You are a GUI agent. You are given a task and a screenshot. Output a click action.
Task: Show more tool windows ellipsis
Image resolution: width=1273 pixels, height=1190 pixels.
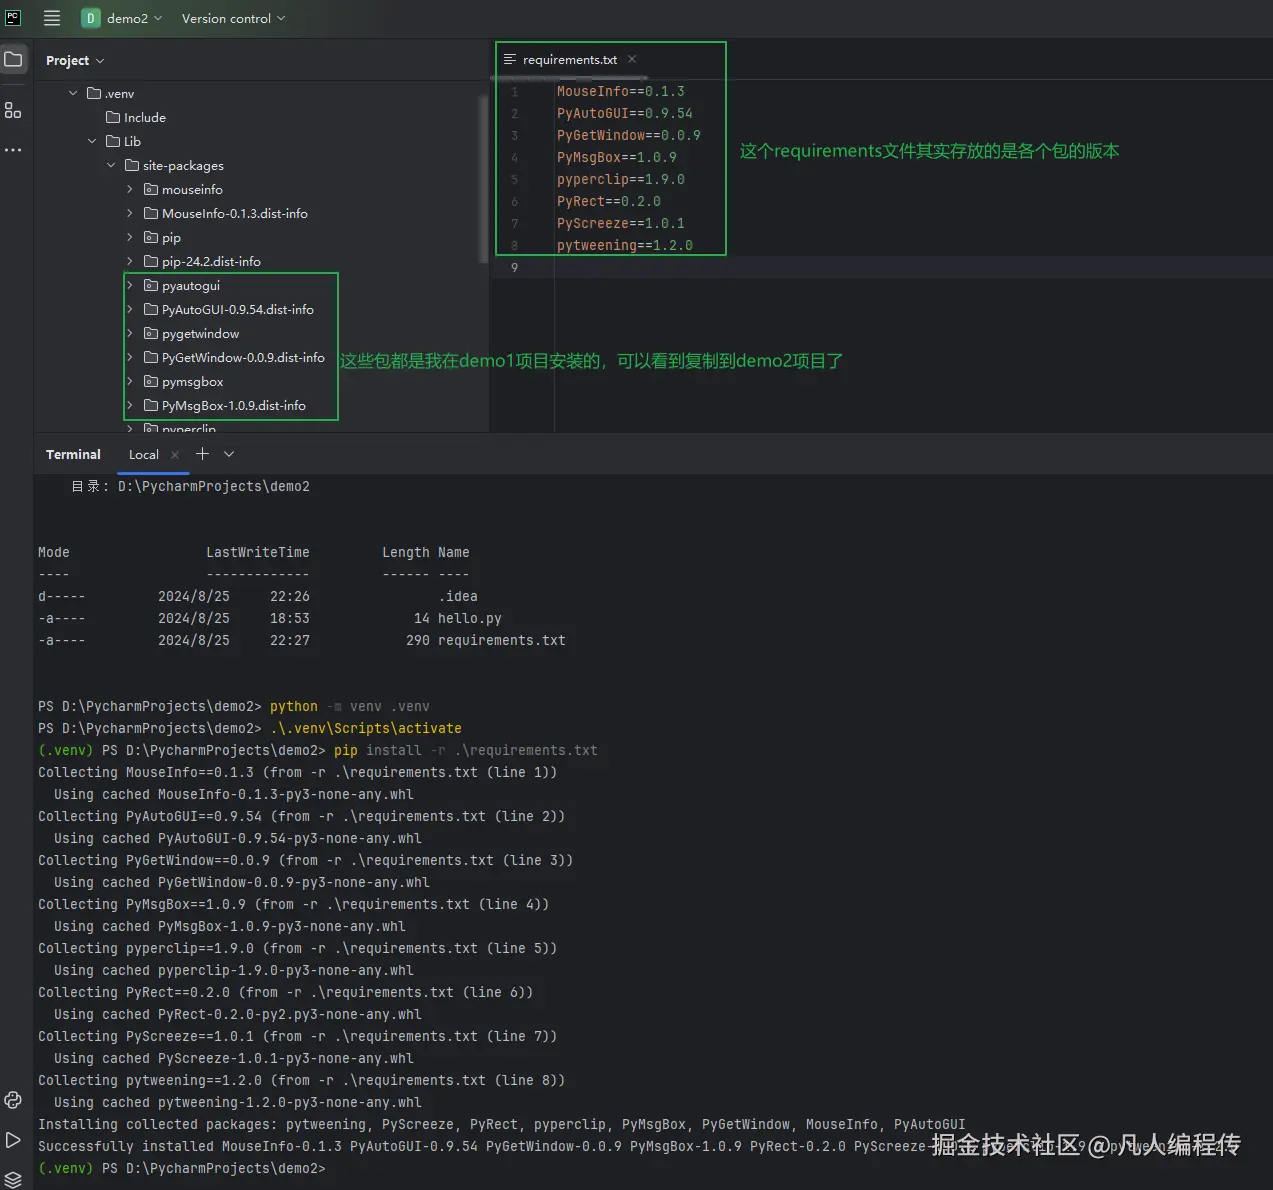point(13,150)
